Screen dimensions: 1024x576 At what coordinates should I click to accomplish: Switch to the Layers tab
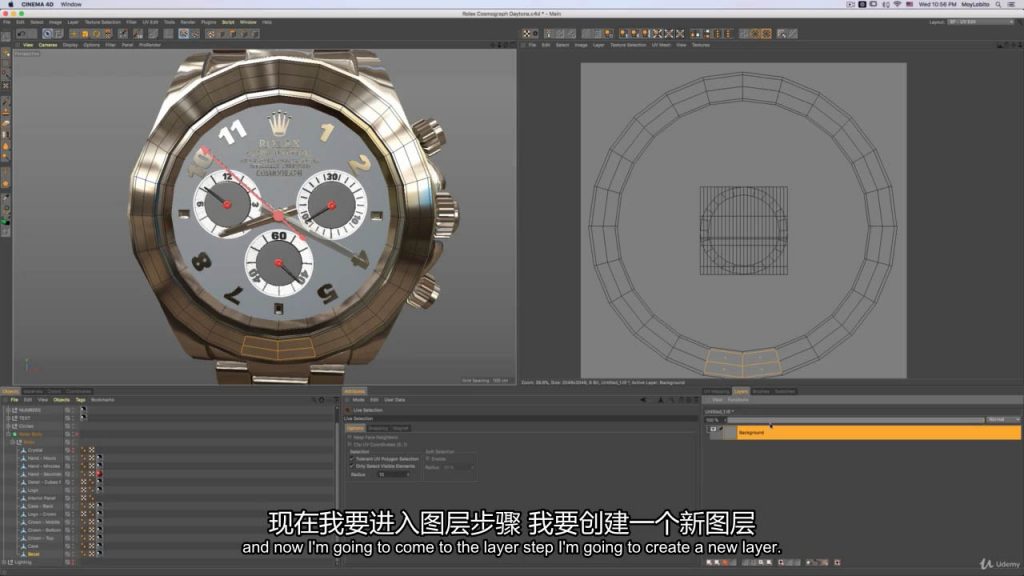click(741, 391)
